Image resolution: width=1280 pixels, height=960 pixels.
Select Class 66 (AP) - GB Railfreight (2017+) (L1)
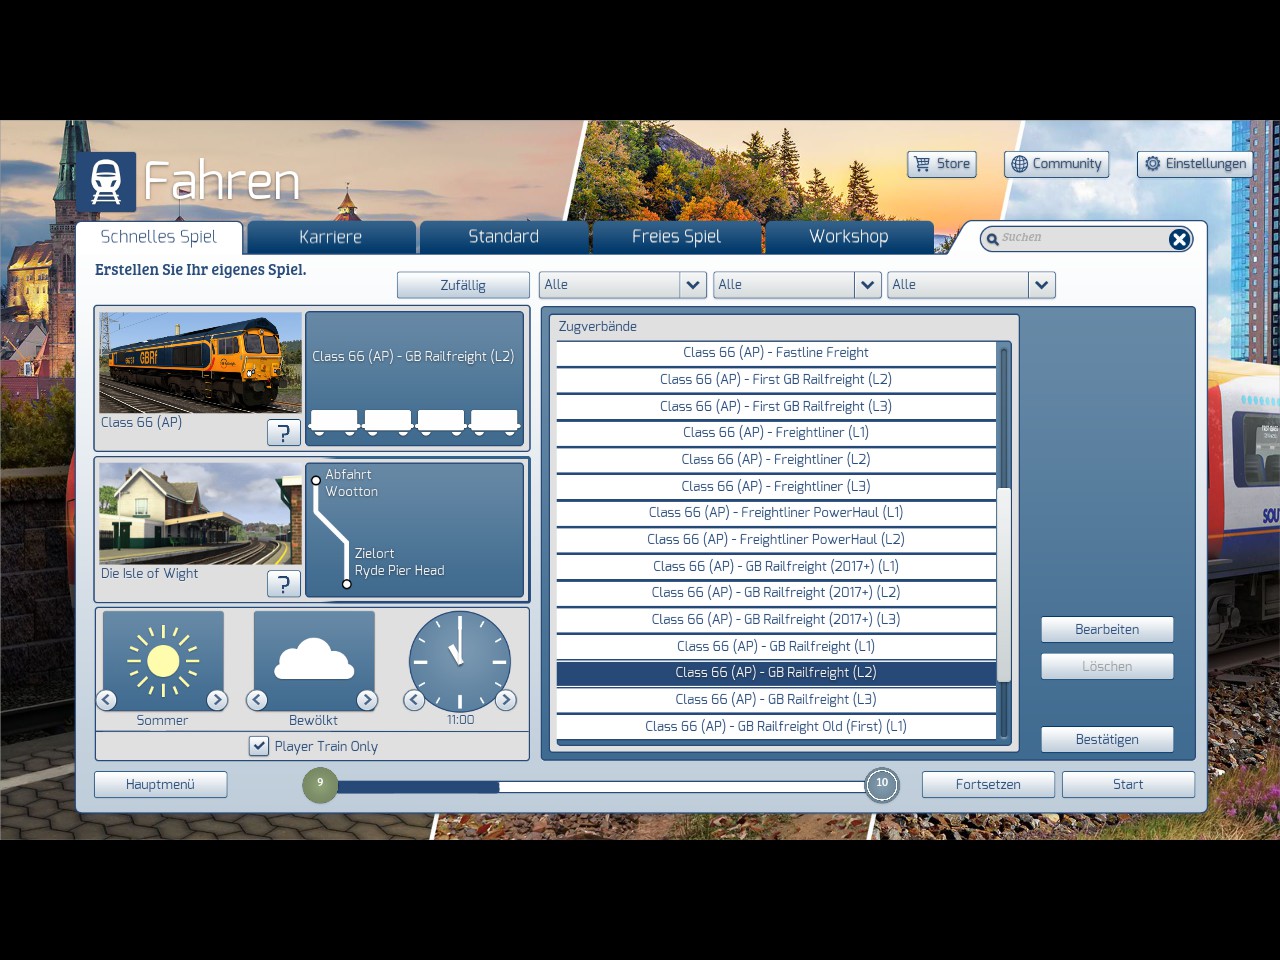pyautogui.click(x=776, y=566)
